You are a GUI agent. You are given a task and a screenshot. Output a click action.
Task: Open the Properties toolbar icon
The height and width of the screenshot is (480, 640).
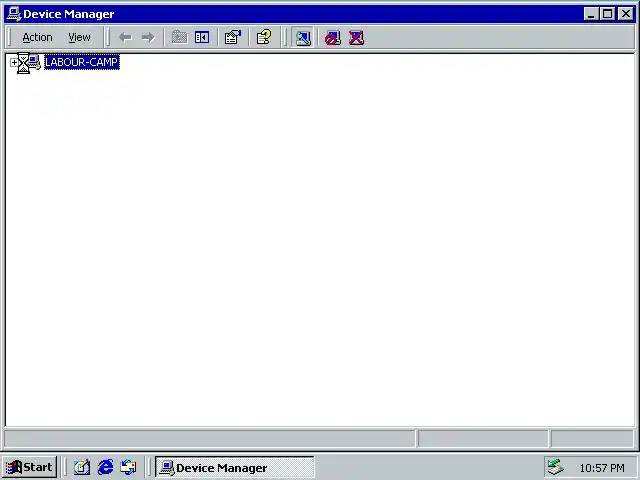coord(233,38)
